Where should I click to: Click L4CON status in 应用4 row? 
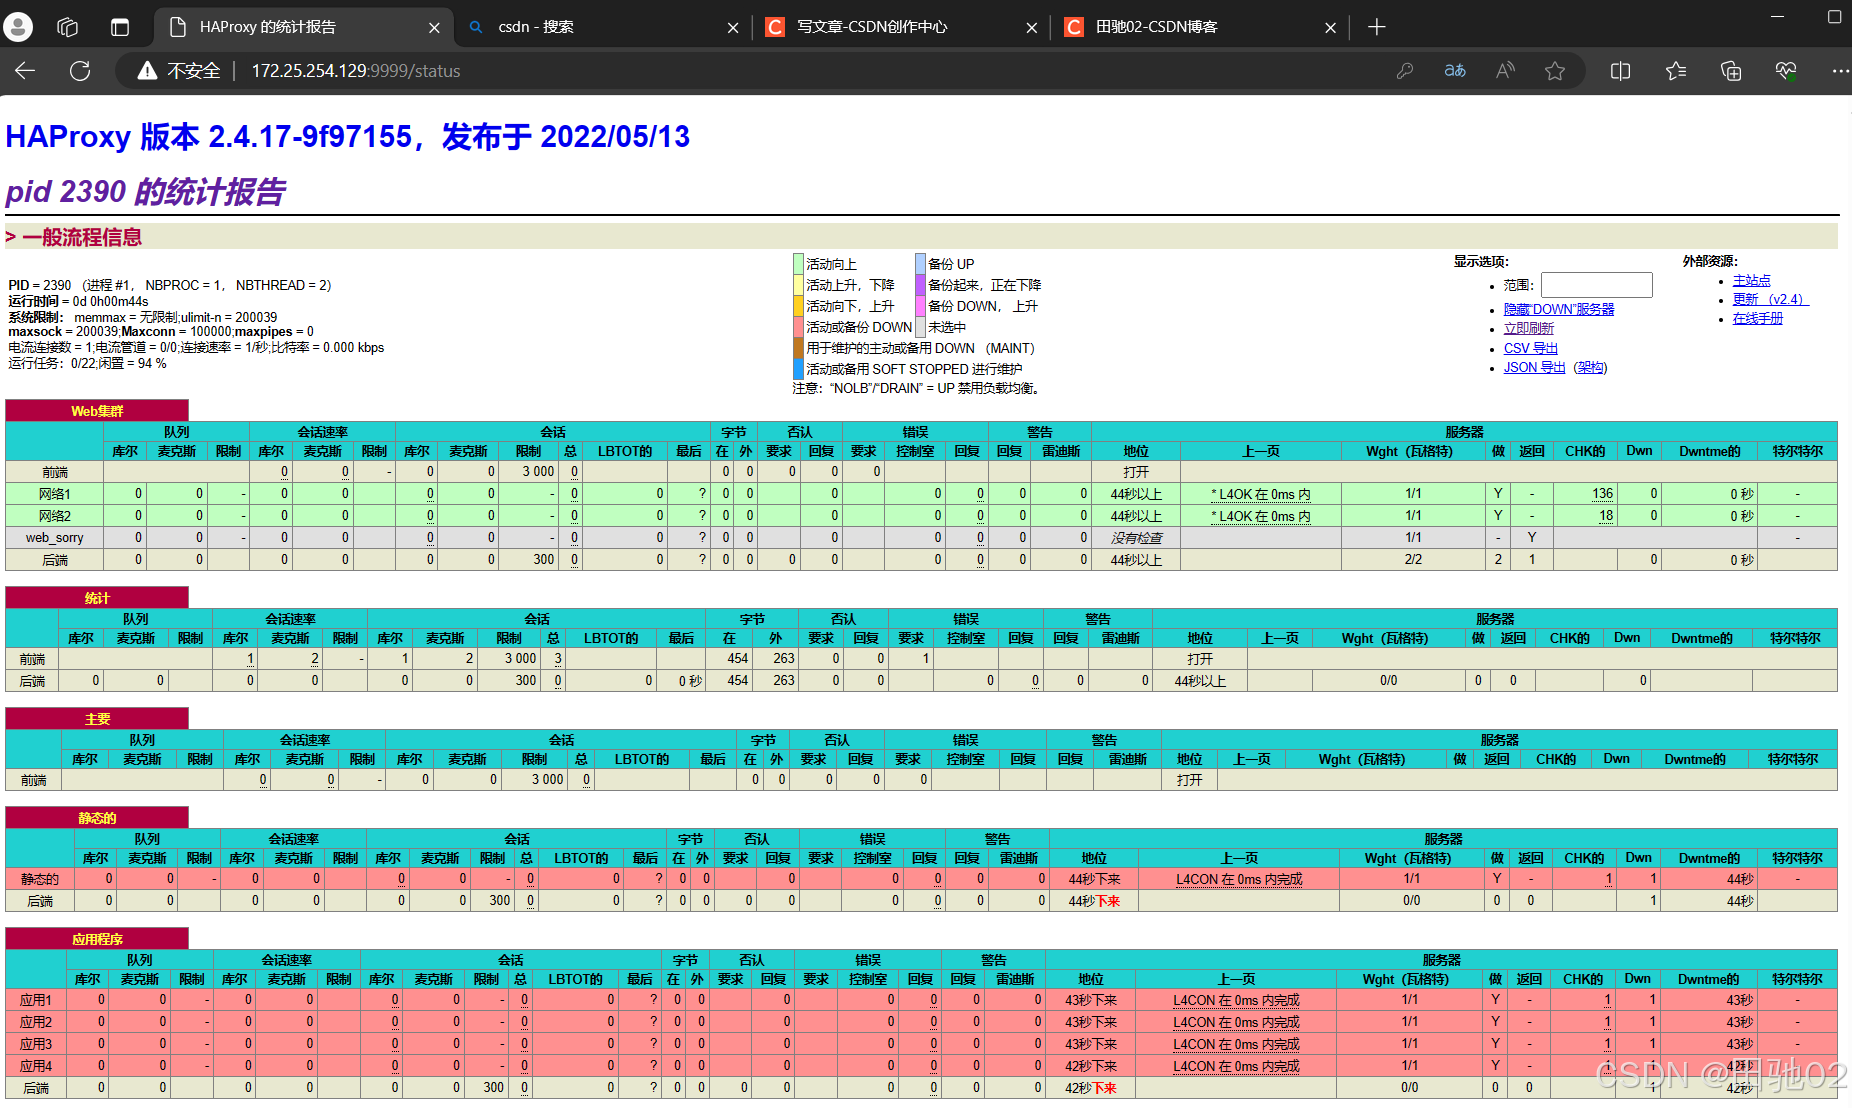pos(1236,1066)
